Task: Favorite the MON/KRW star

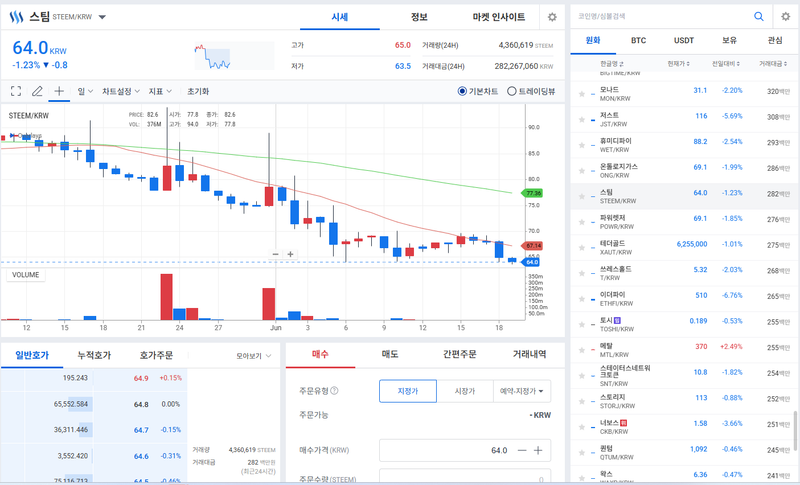Action: (x=582, y=94)
